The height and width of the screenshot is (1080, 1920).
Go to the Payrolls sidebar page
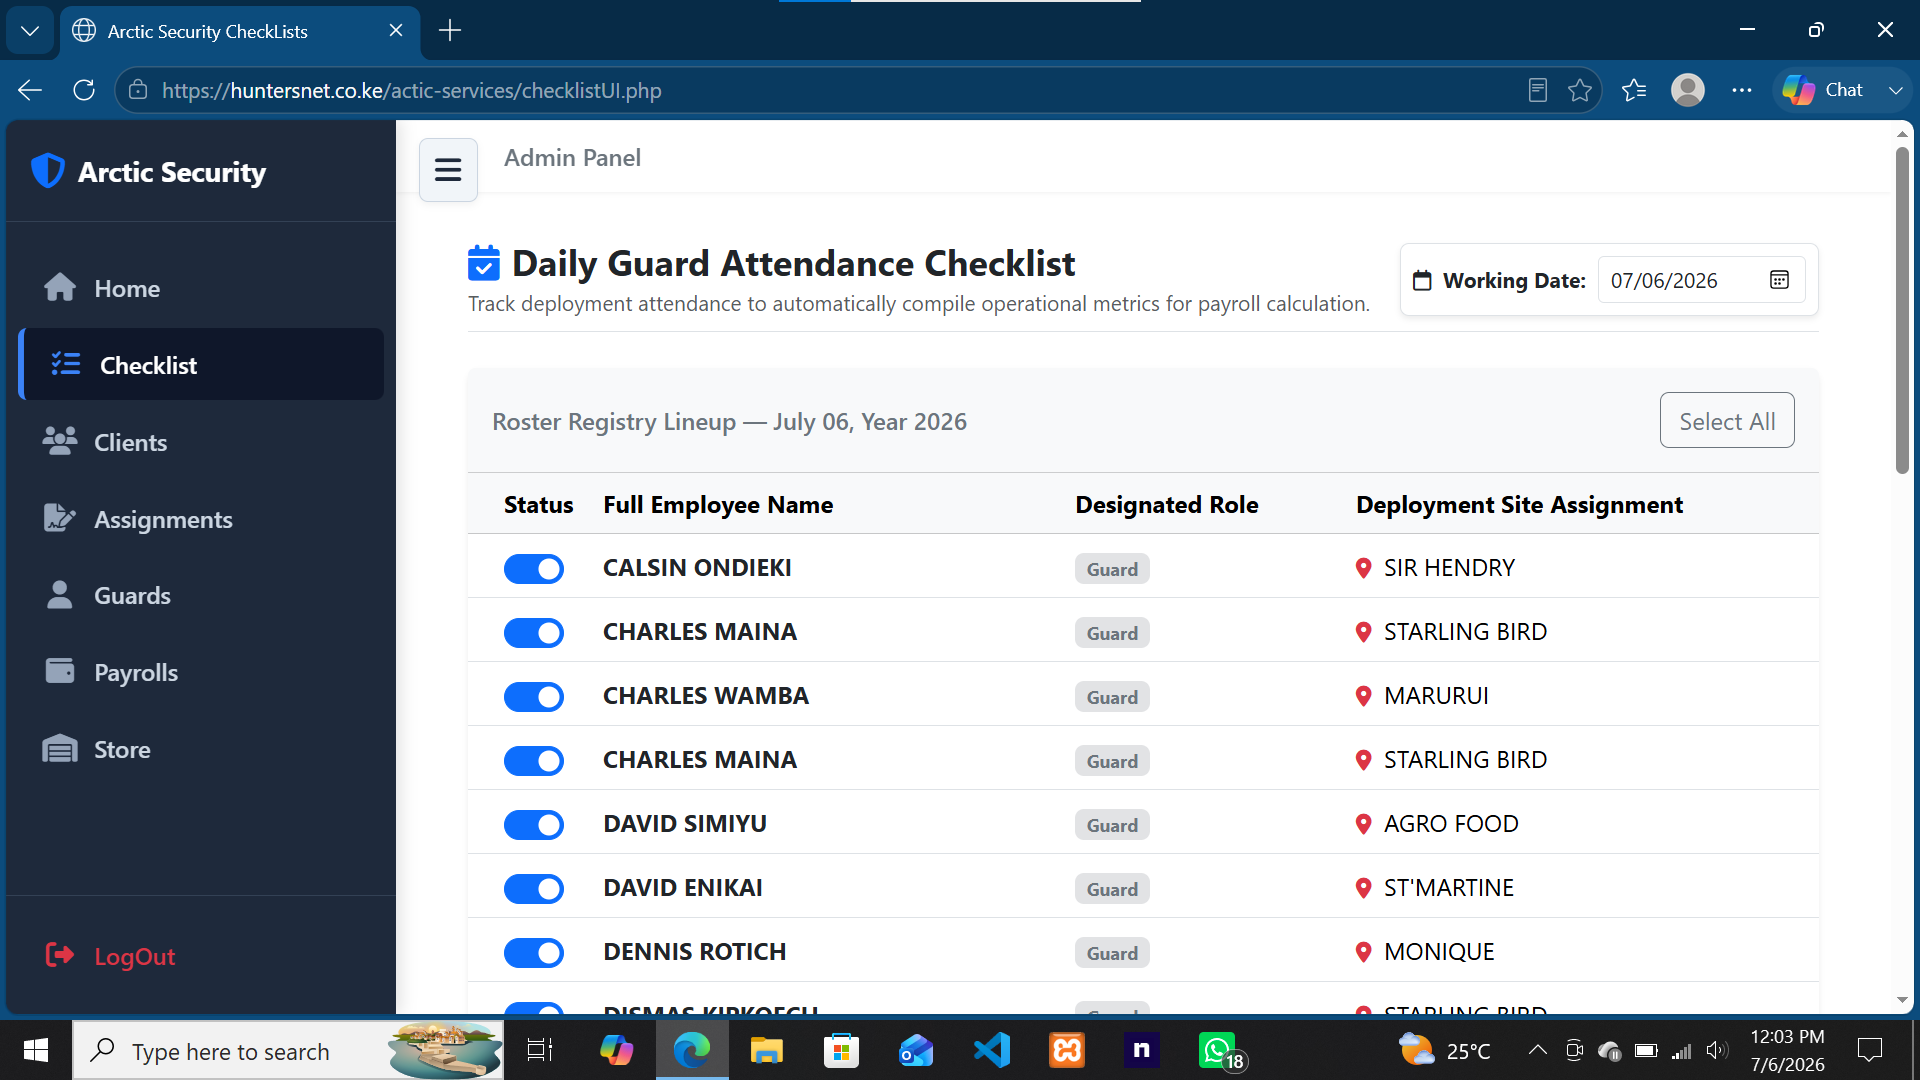(x=201, y=672)
